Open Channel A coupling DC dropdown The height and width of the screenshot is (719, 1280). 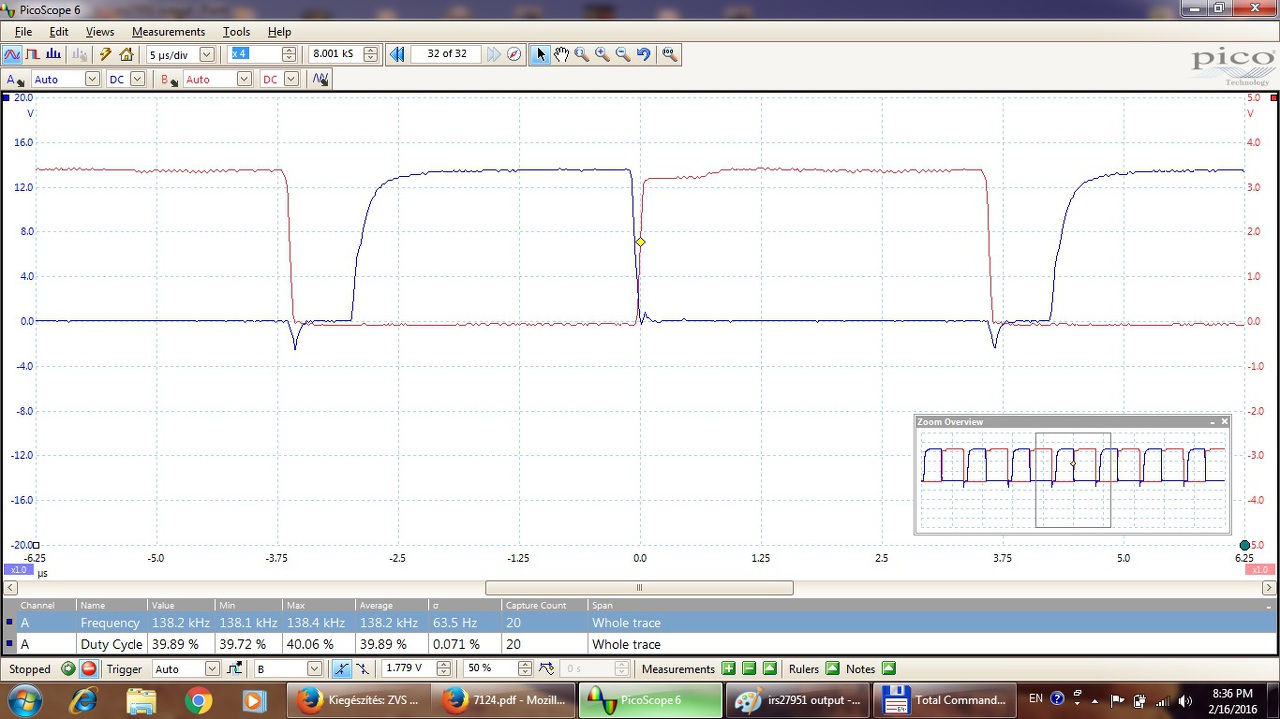138,79
